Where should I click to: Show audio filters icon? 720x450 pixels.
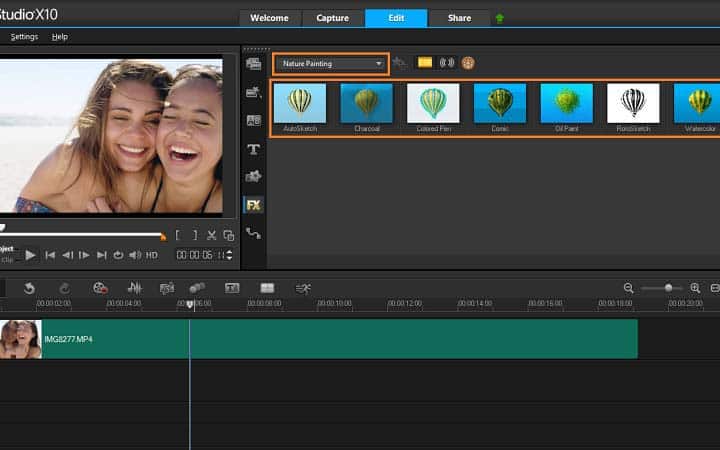[x=447, y=62]
